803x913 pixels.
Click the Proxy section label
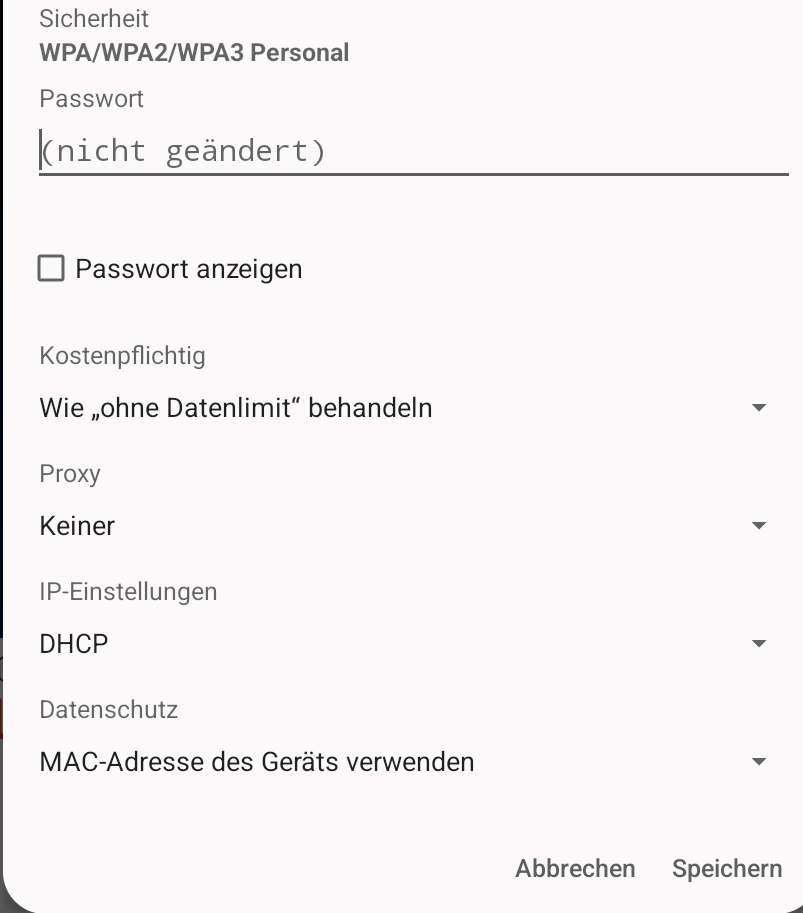point(70,473)
